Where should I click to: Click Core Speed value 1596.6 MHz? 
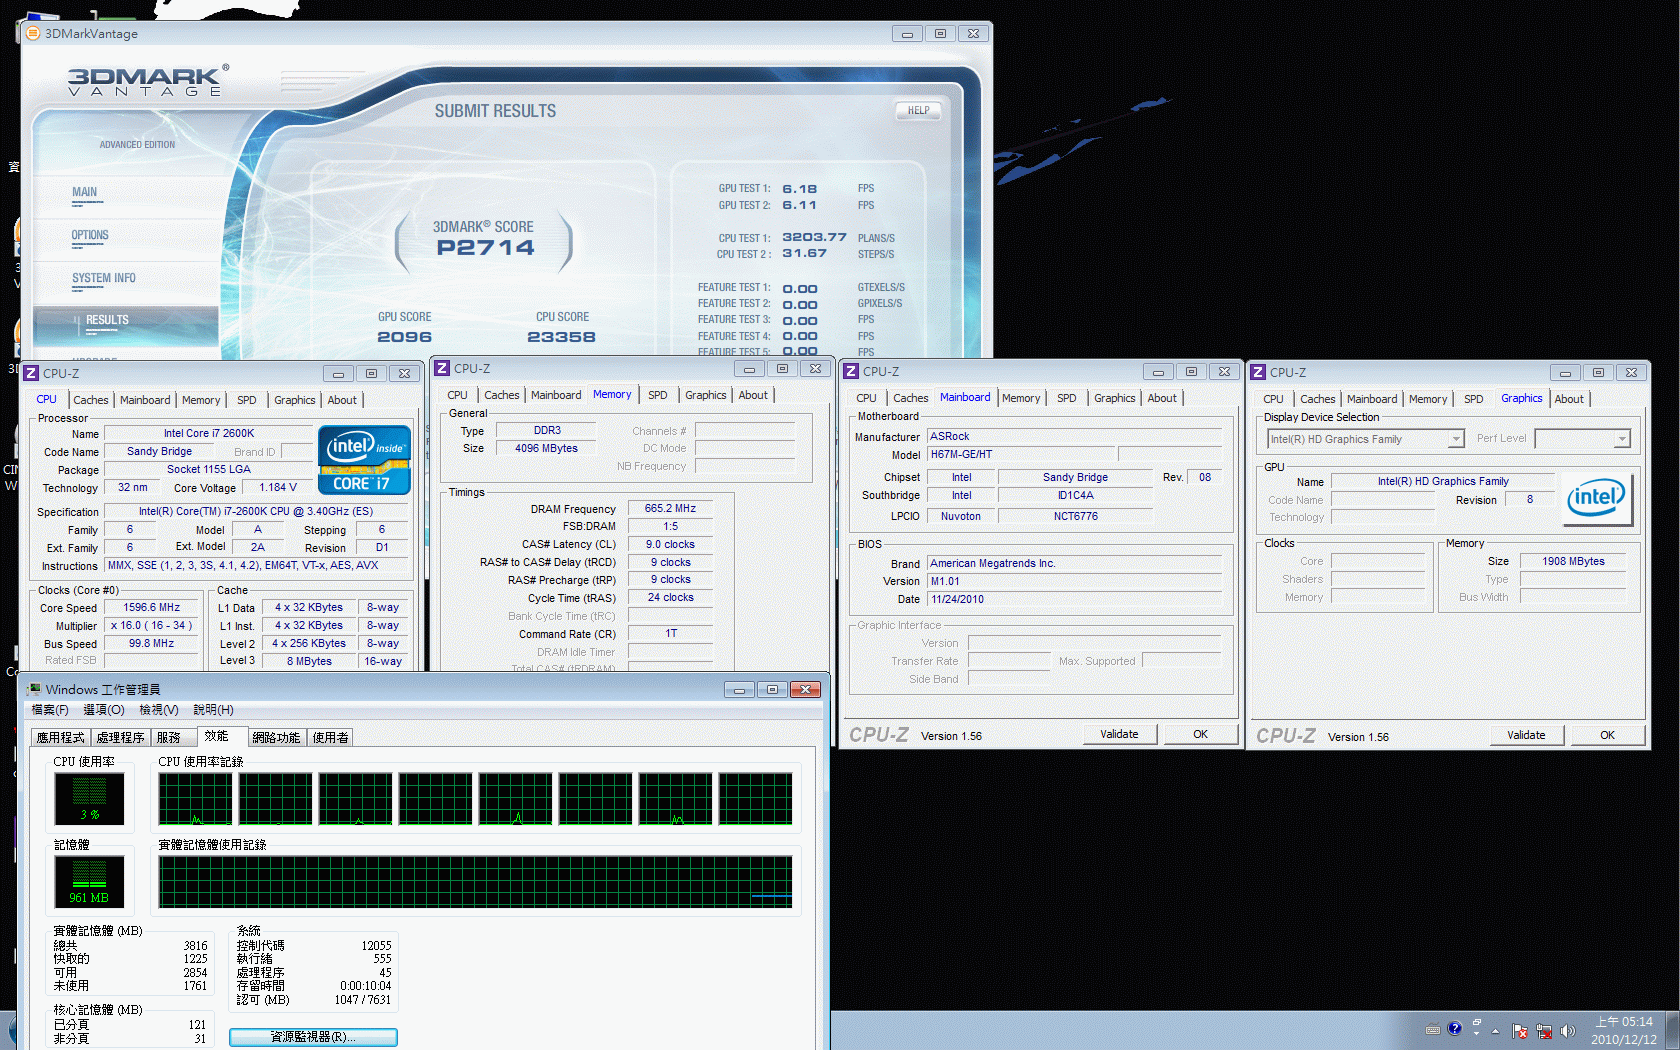pyautogui.click(x=152, y=607)
